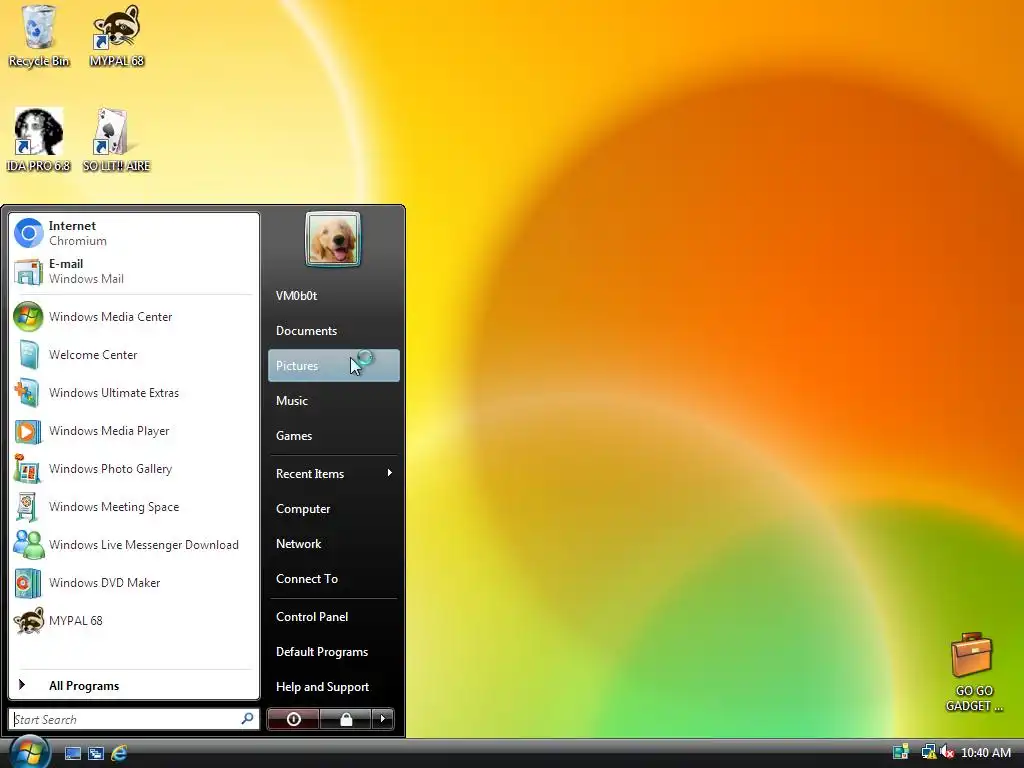
Task: Launch Windows Media Player
Action: point(134,431)
